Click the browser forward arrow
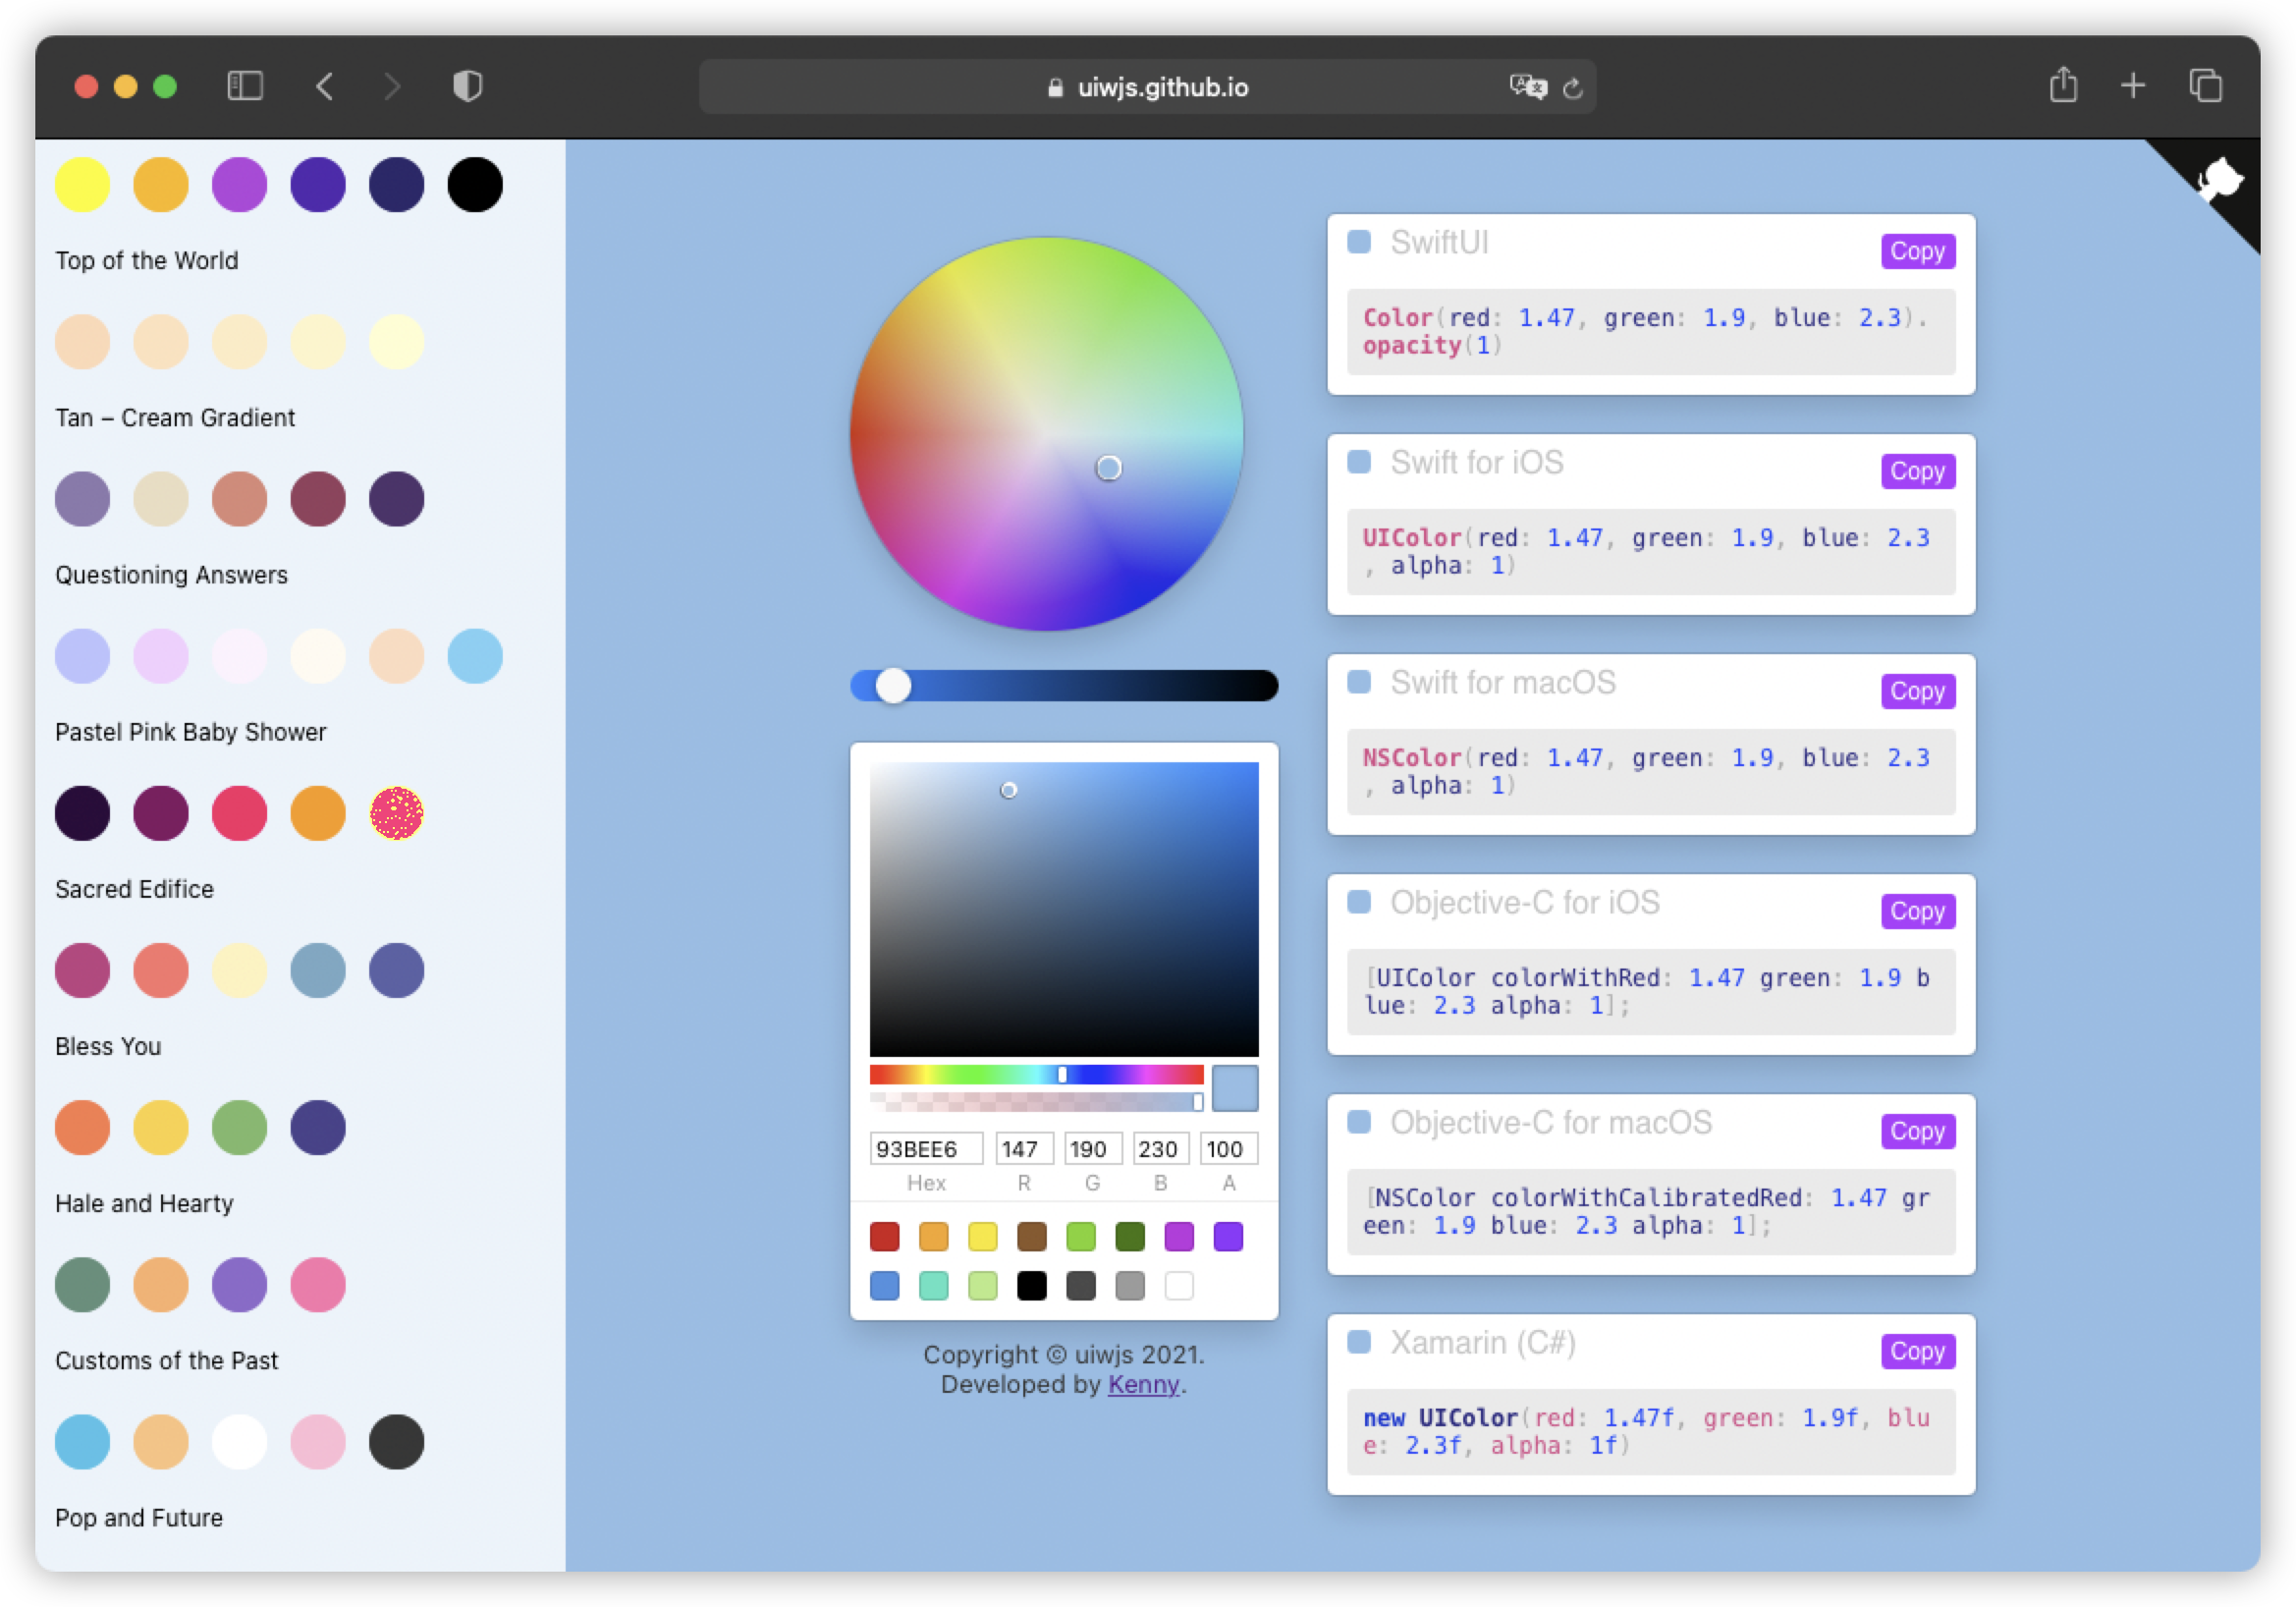Viewport: 2296px width, 1607px height. pos(393,86)
